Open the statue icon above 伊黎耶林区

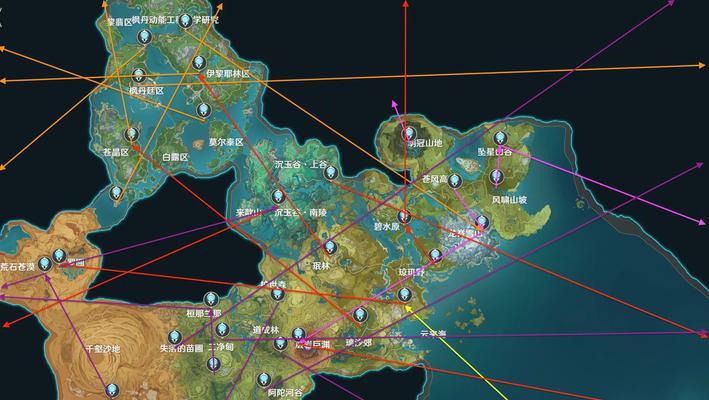(x=199, y=63)
